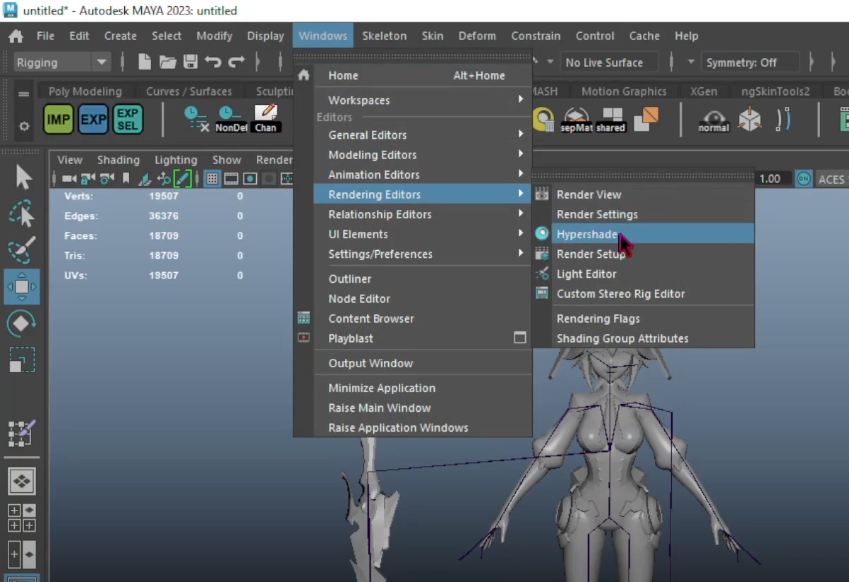Click the Maya home icon in menu bar

16,36
